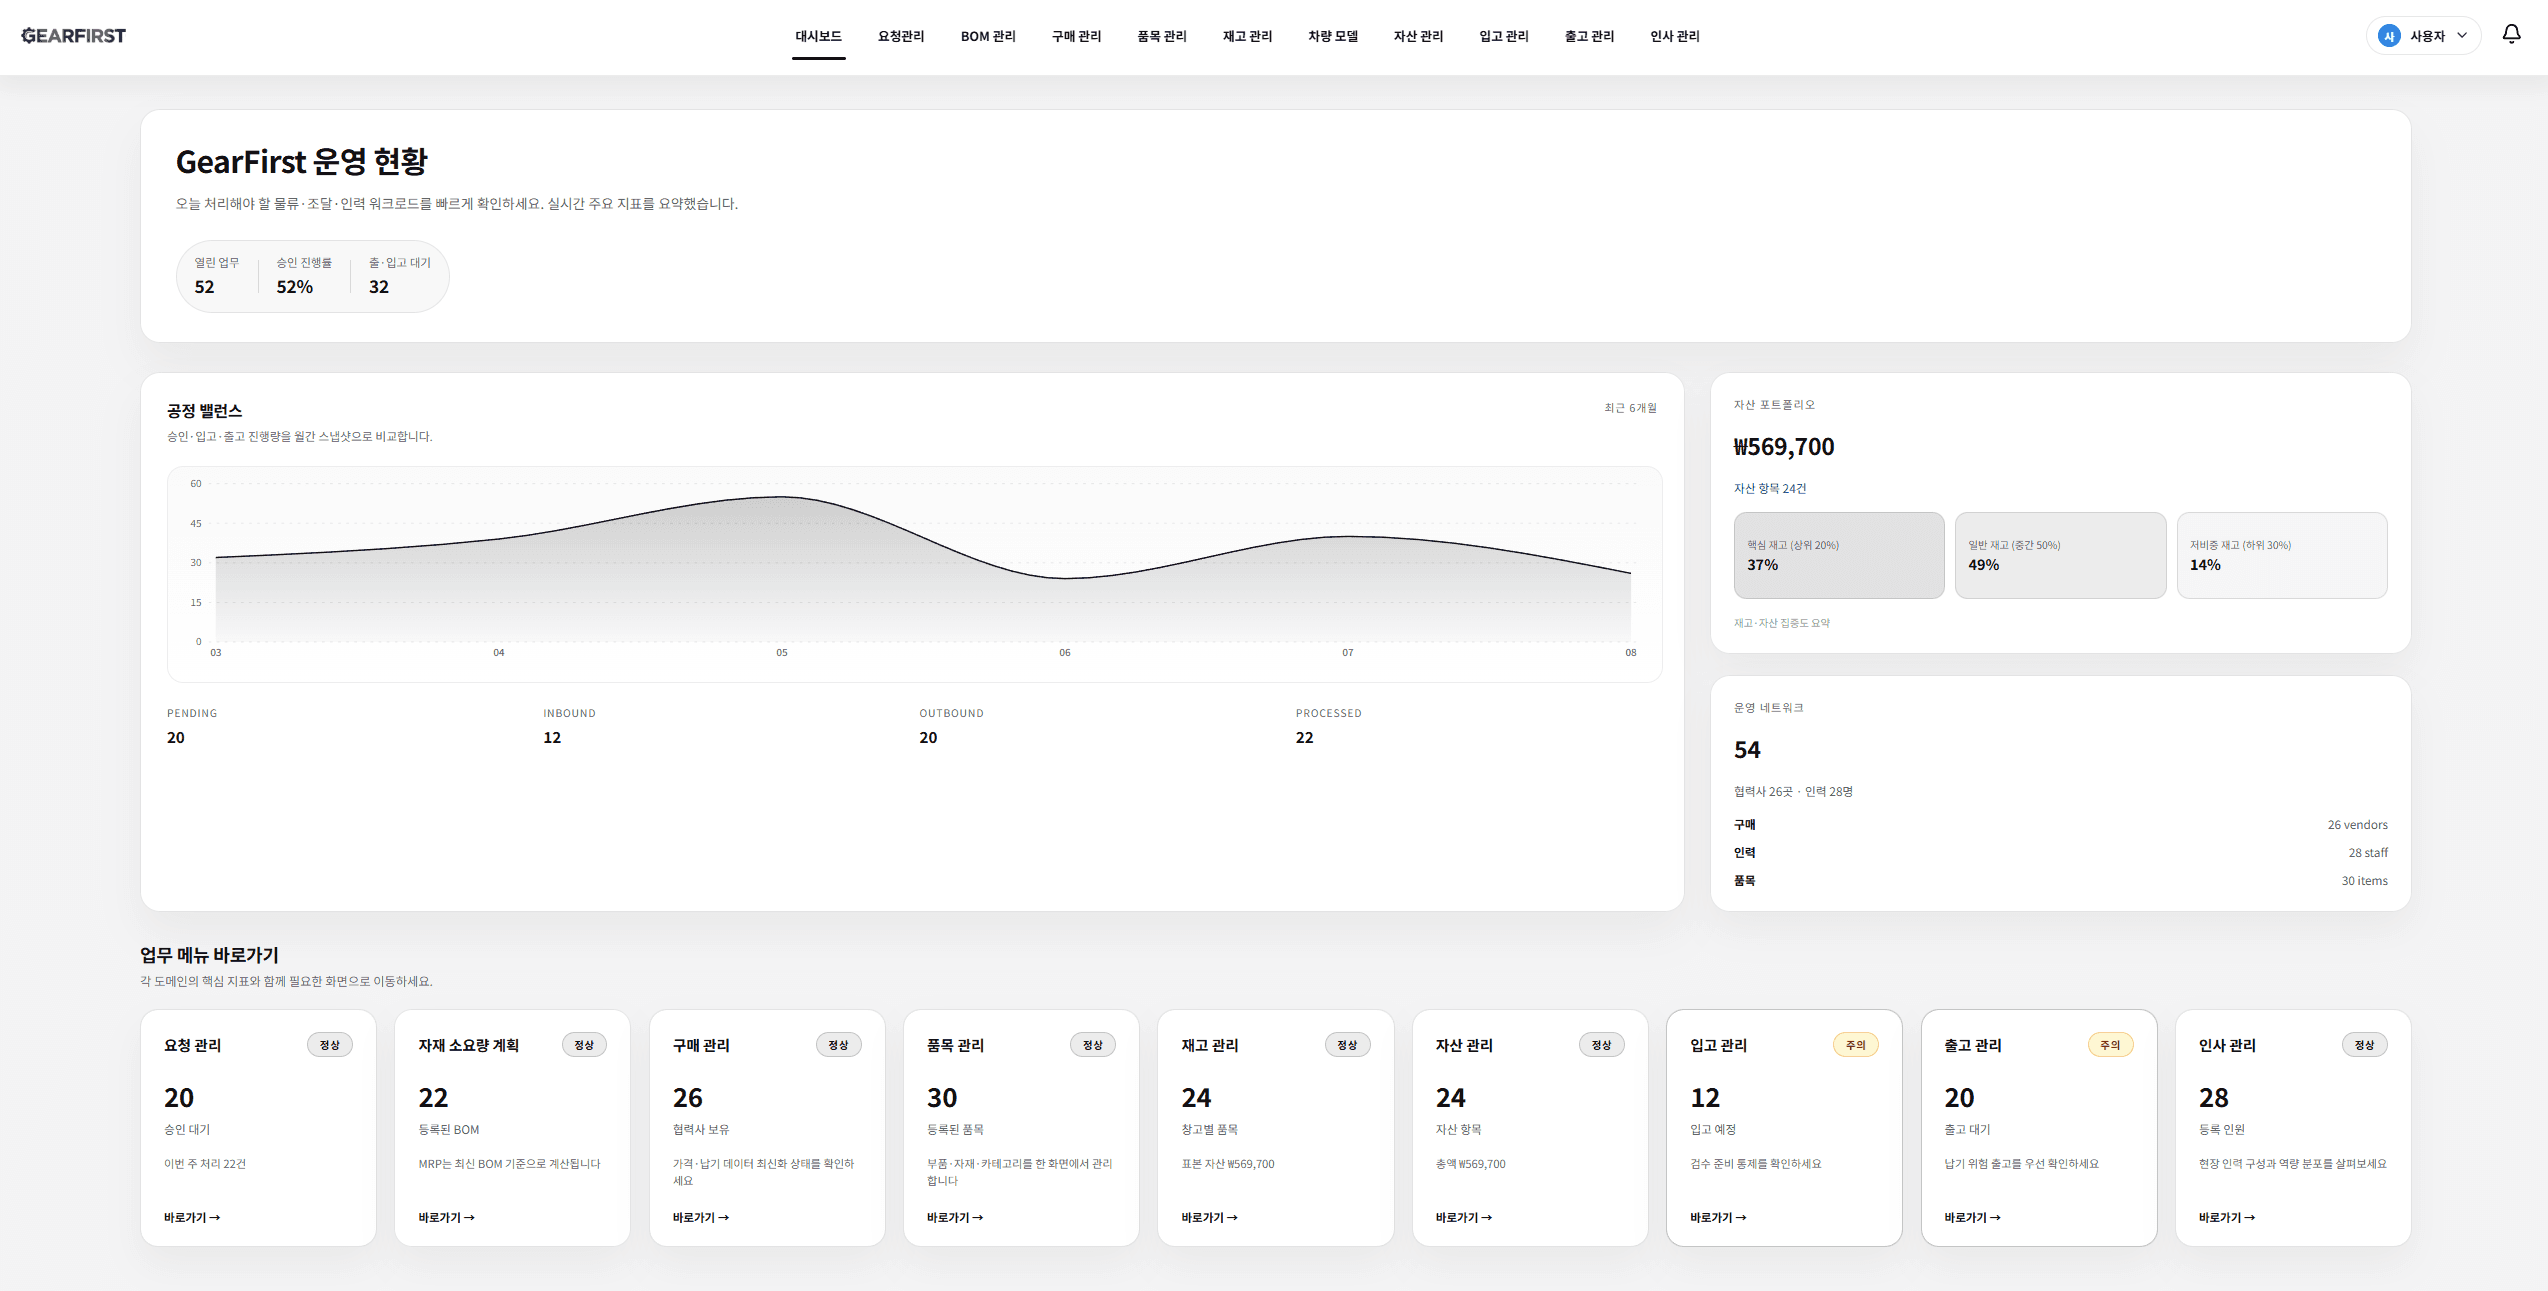Click the 주의 badge on 출고 관리
Viewport: 2548px width, 1291px height.
tap(2110, 1045)
